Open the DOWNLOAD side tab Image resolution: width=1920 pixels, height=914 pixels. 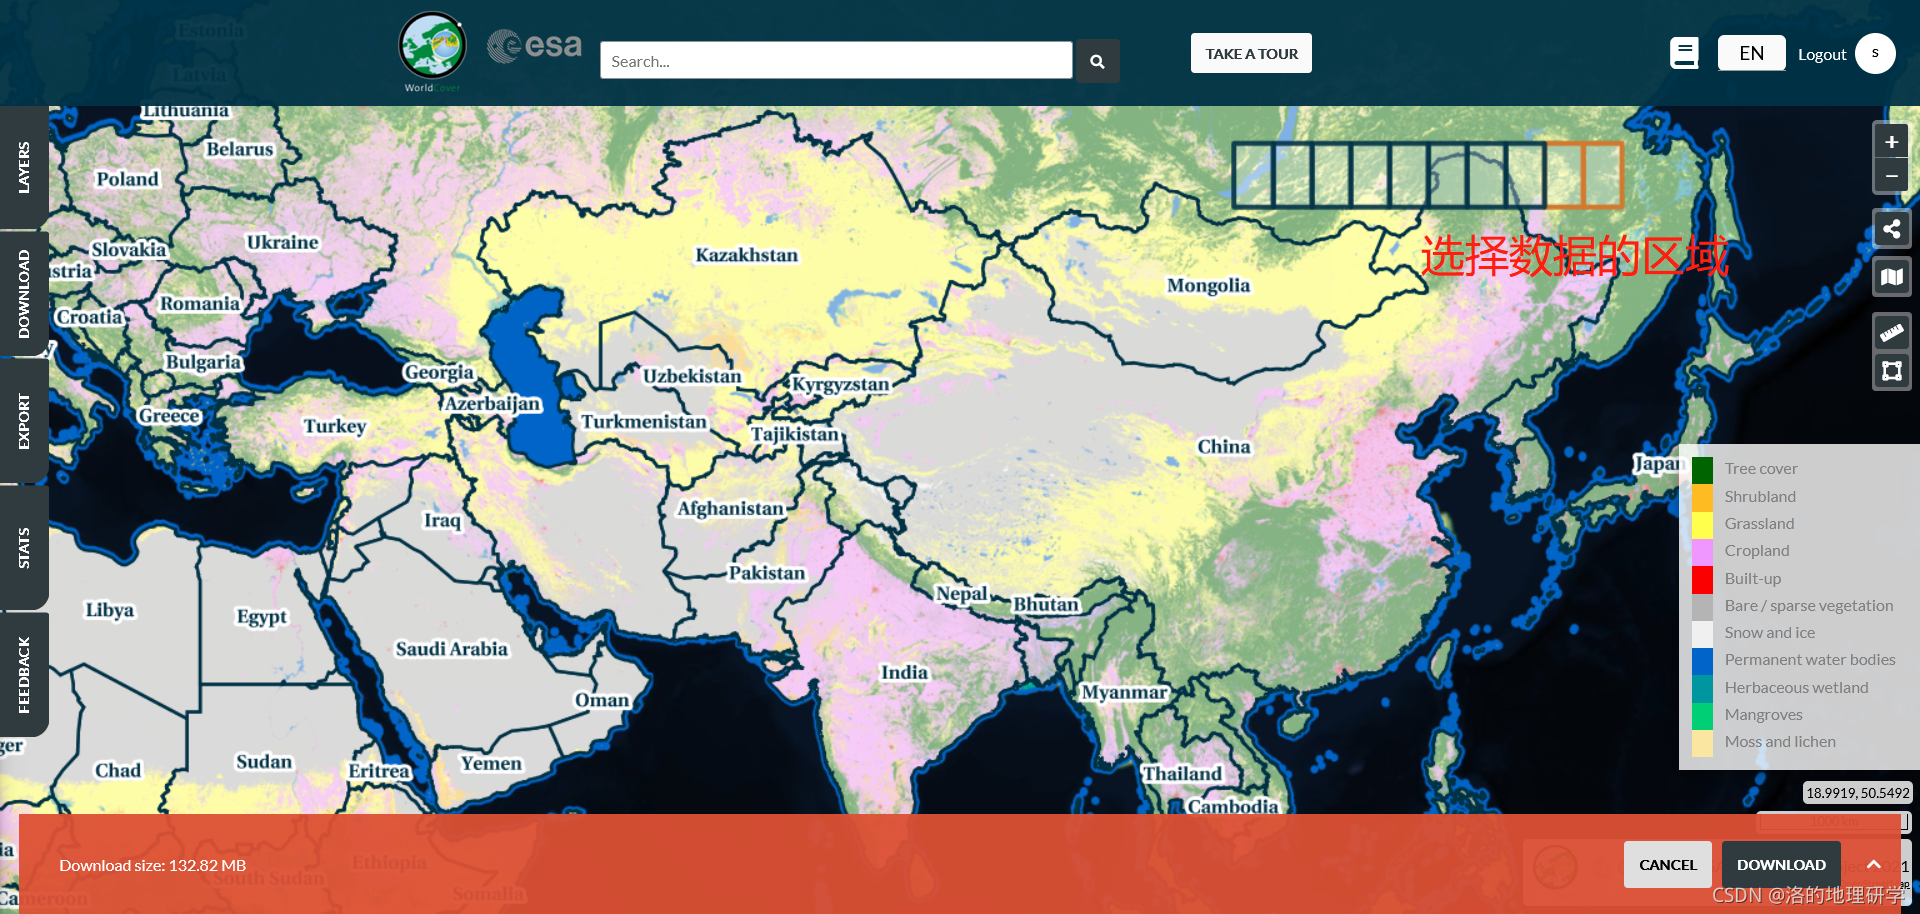(24, 294)
